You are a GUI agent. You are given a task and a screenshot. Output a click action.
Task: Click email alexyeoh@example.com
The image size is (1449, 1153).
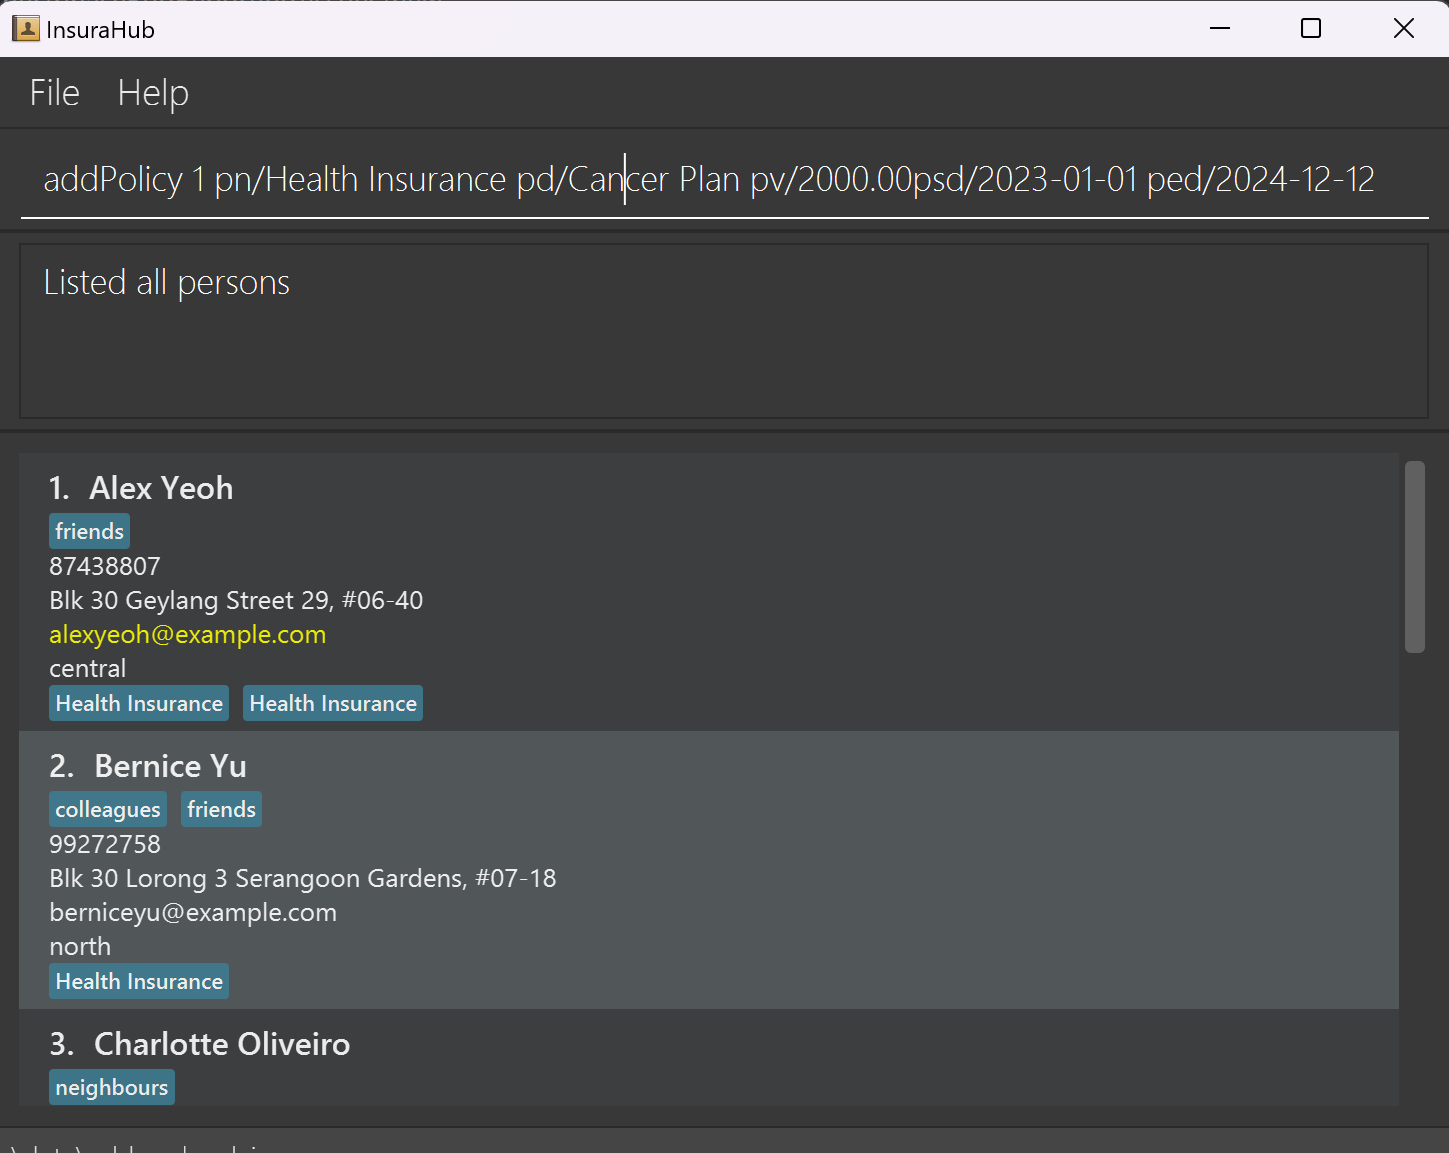tap(188, 634)
